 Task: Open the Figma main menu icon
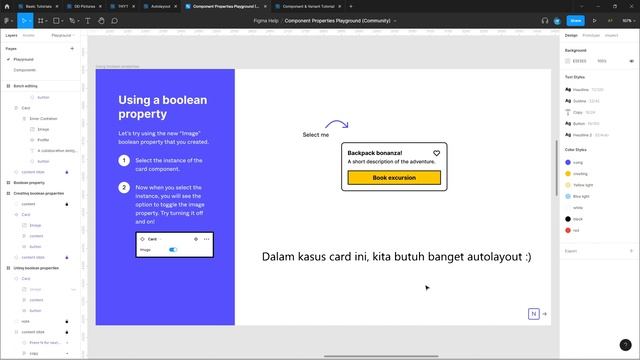(6, 20)
